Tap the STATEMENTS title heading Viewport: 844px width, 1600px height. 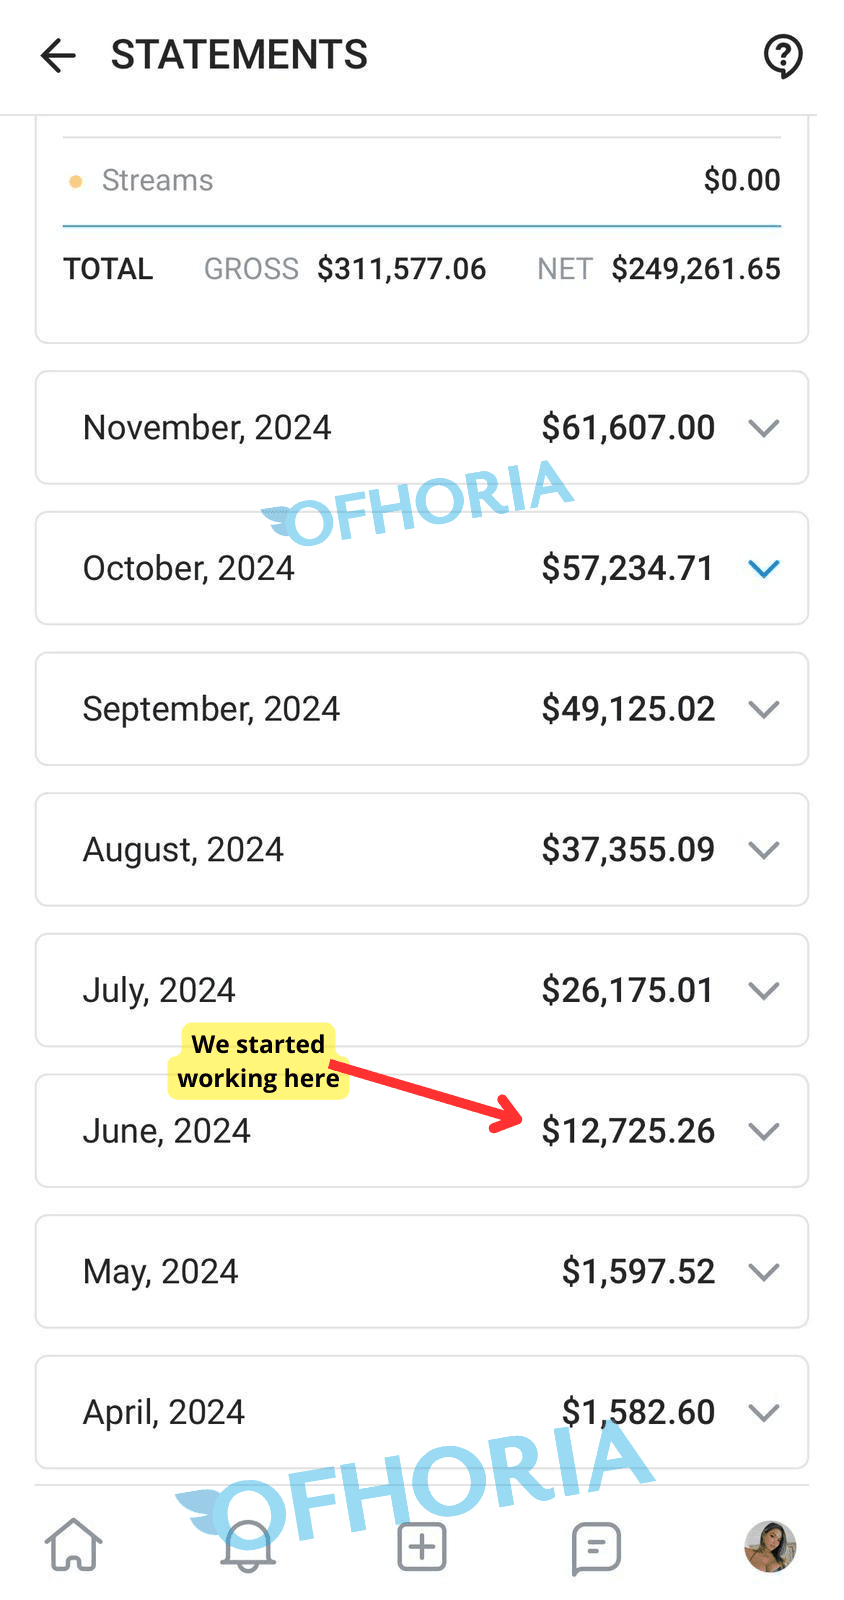(x=239, y=55)
